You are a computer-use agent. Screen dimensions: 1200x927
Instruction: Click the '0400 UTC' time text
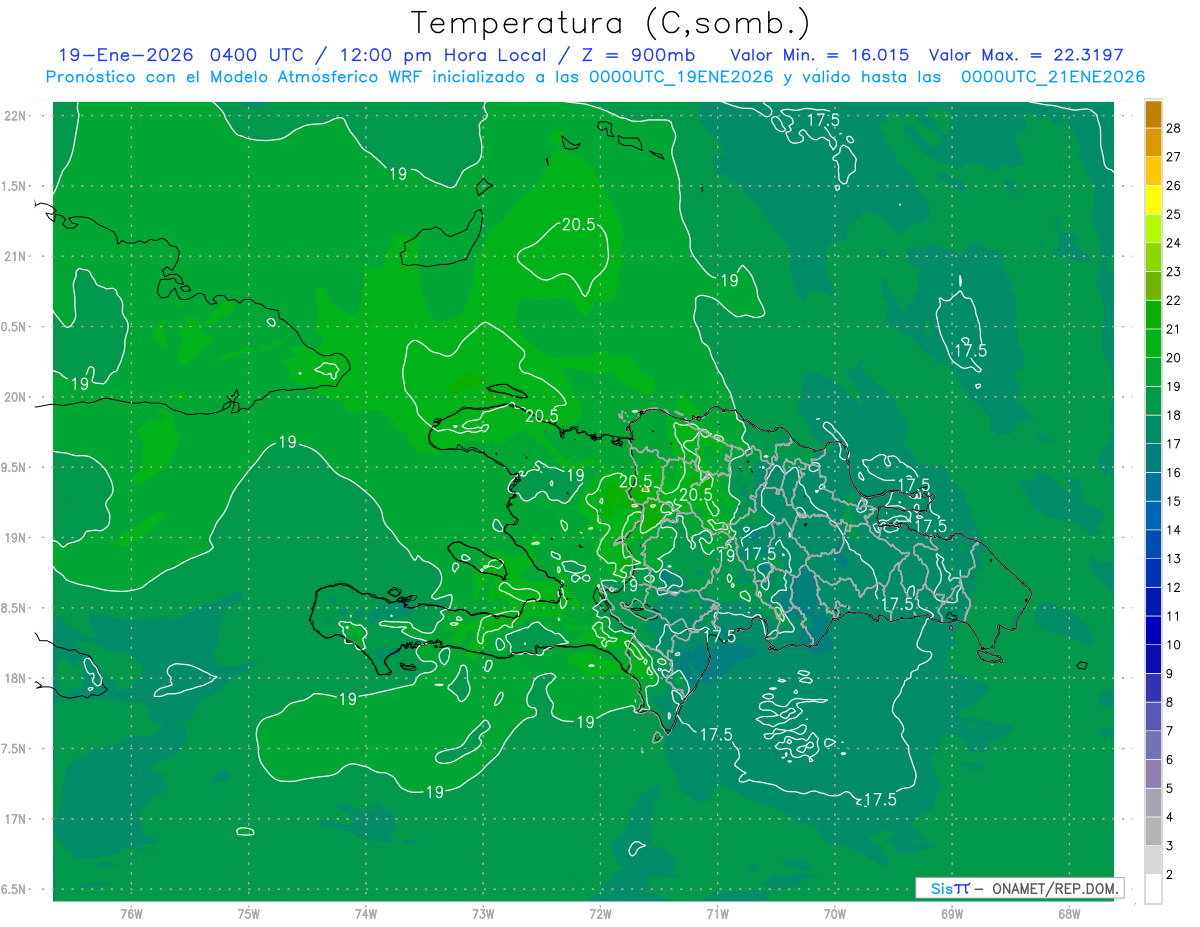pyautogui.click(x=257, y=55)
